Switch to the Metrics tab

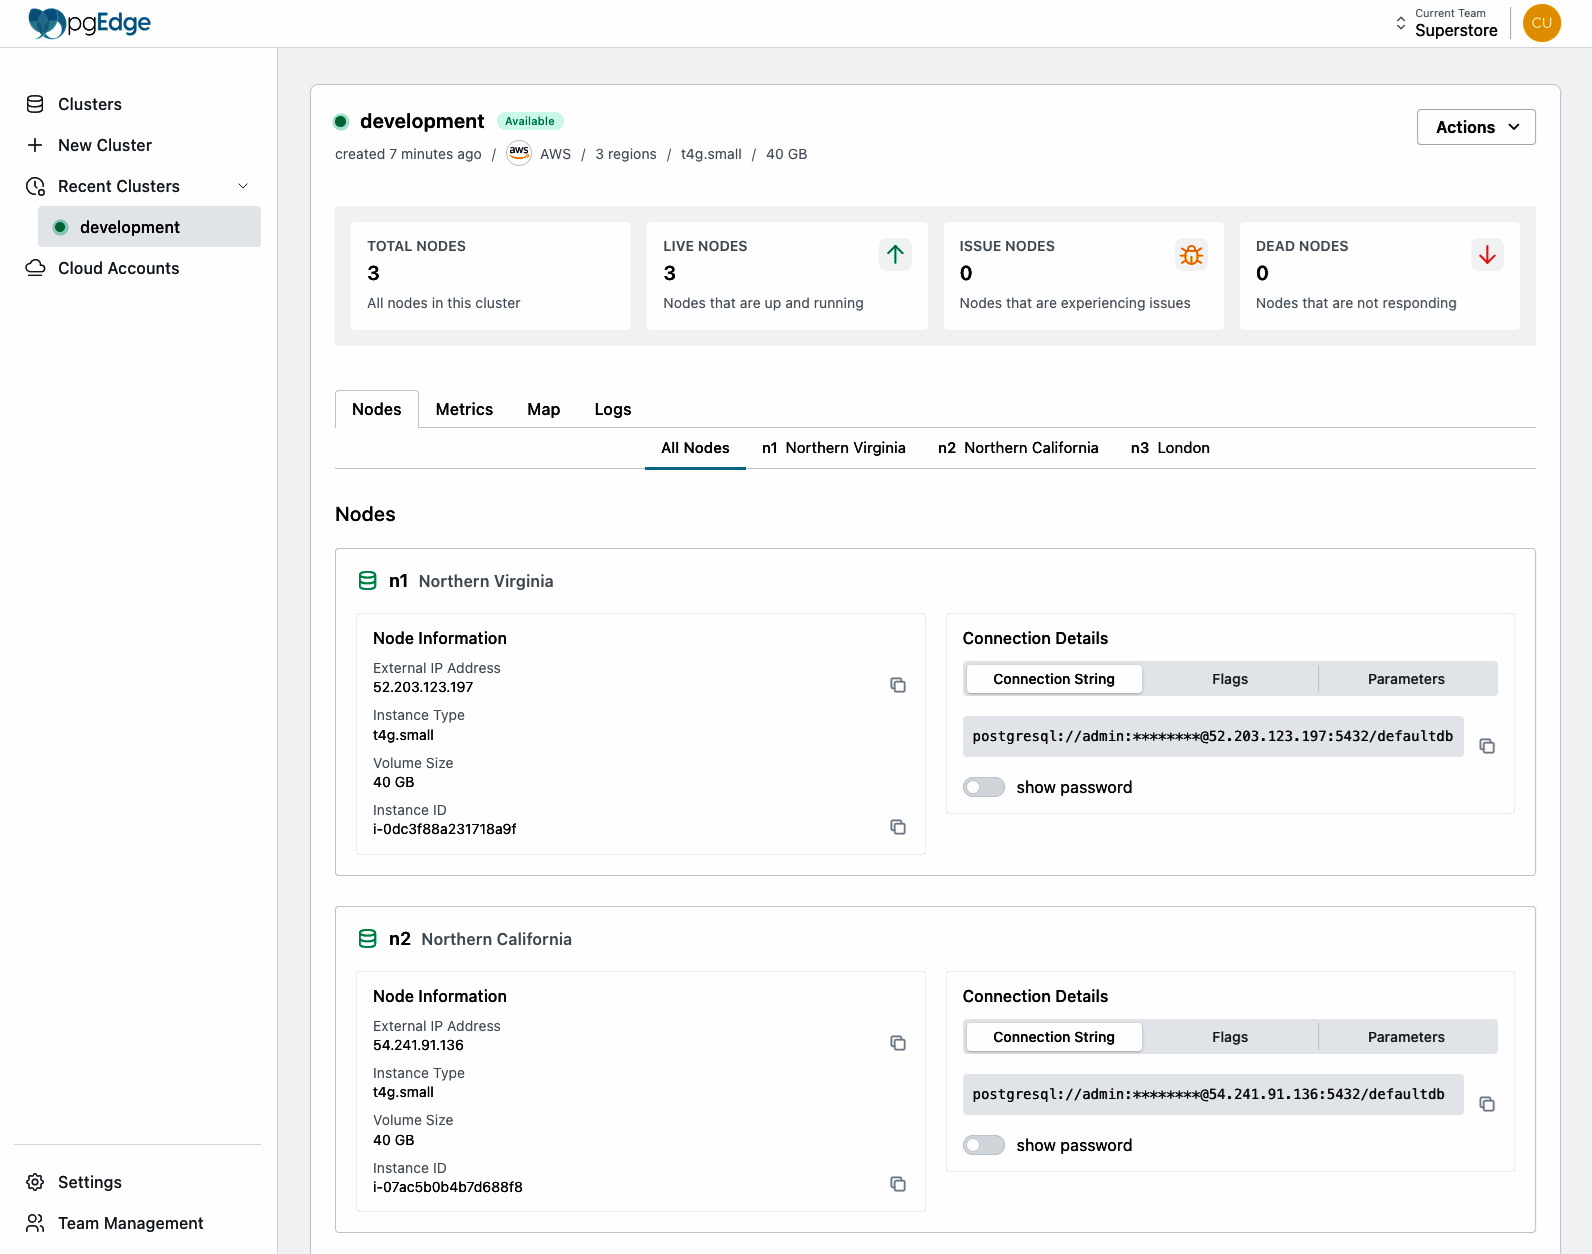(x=464, y=409)
